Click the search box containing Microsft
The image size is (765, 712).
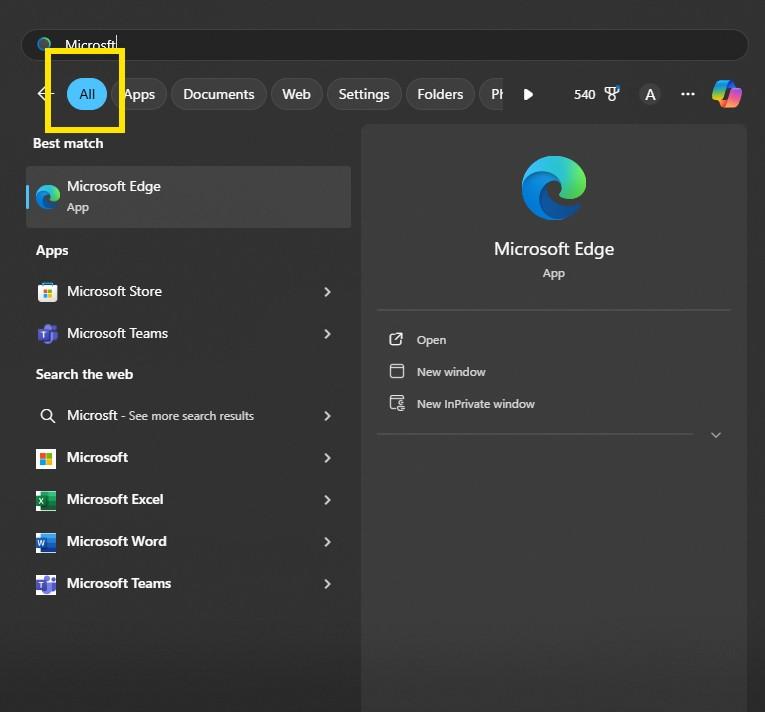pos(385,45)
